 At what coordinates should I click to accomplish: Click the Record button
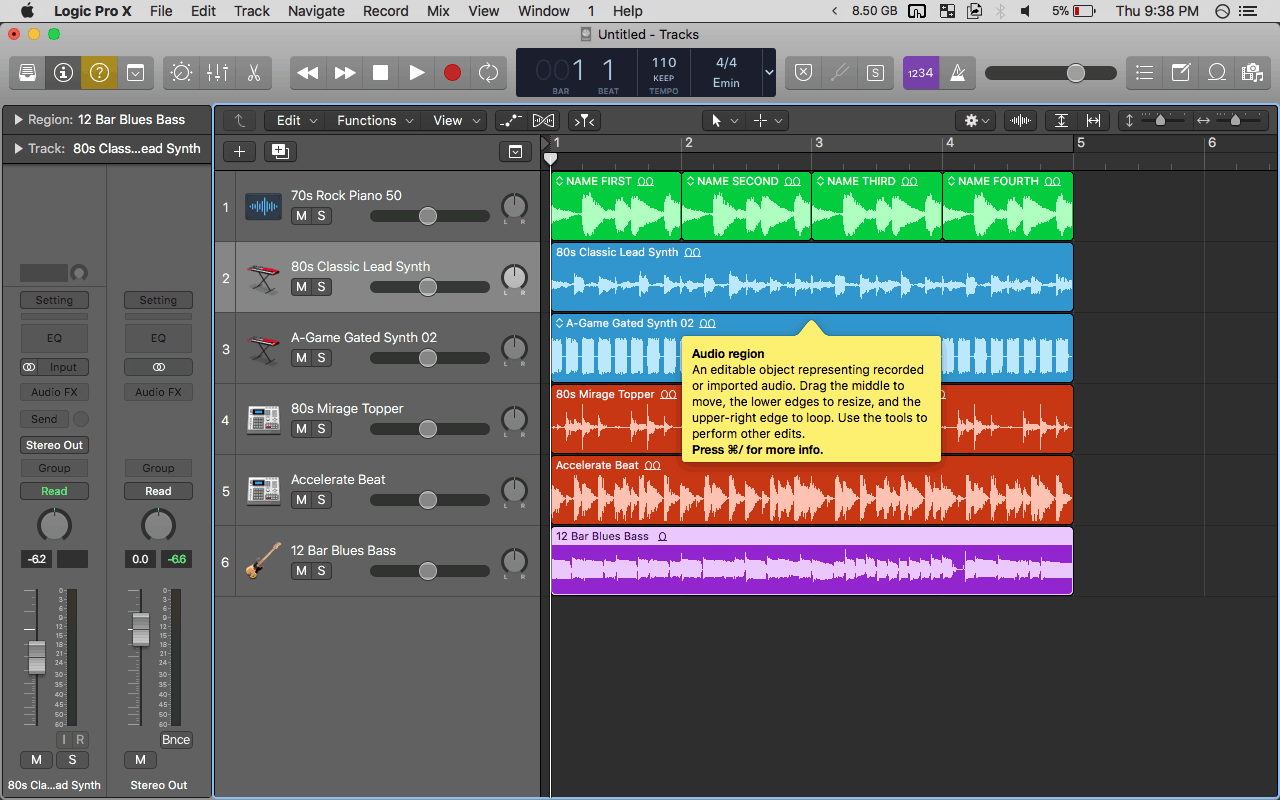pyautogui.click(x=452, y=73)
